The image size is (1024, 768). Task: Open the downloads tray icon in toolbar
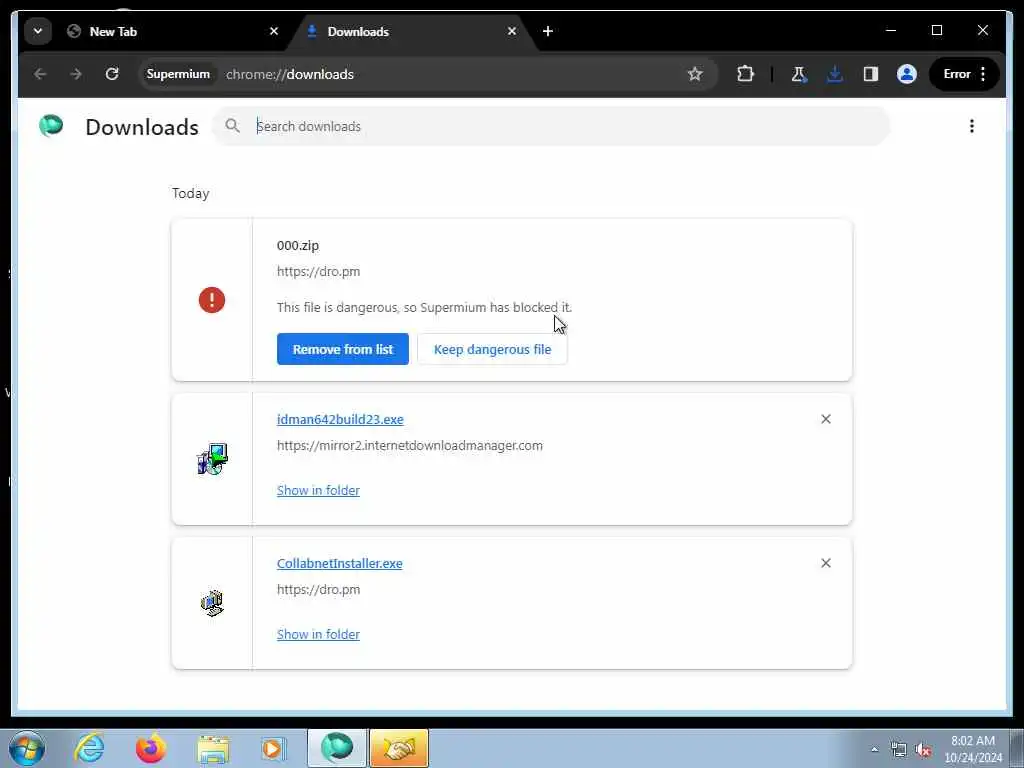[834, 74]
